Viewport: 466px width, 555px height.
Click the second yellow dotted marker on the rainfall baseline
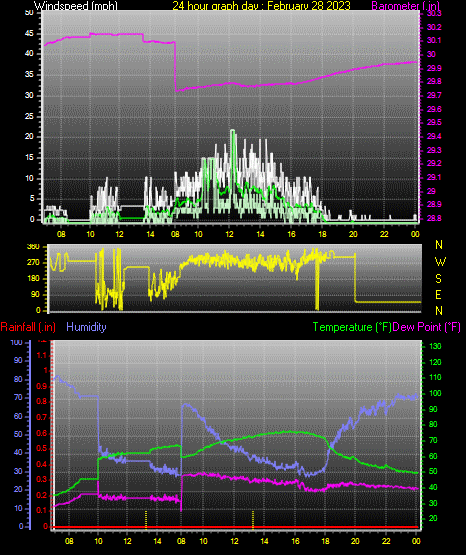[253, 520]
